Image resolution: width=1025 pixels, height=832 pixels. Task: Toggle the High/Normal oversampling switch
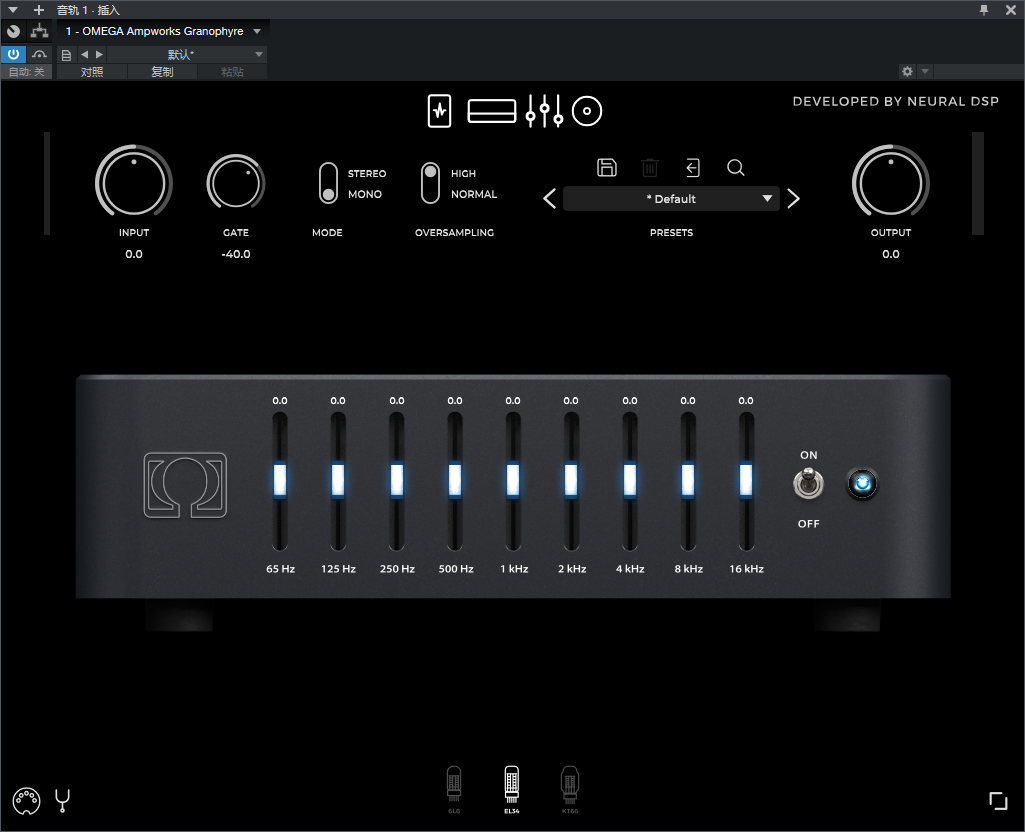point(430,183)
